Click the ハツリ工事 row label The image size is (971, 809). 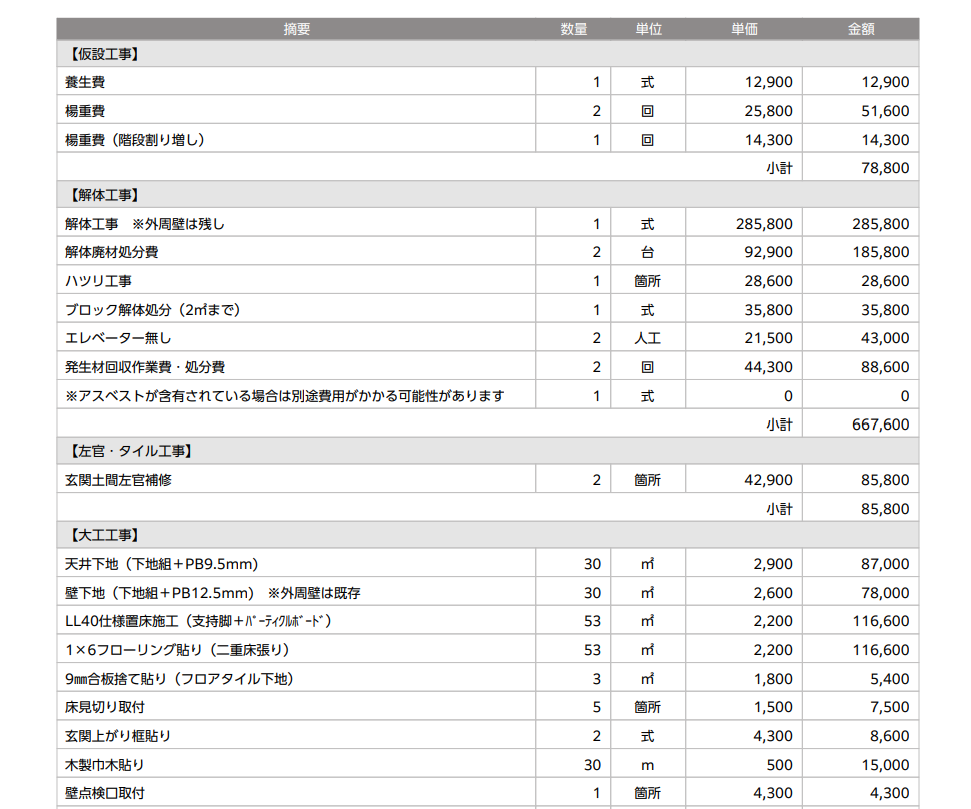pyautogui.click(x=98, y=281)
